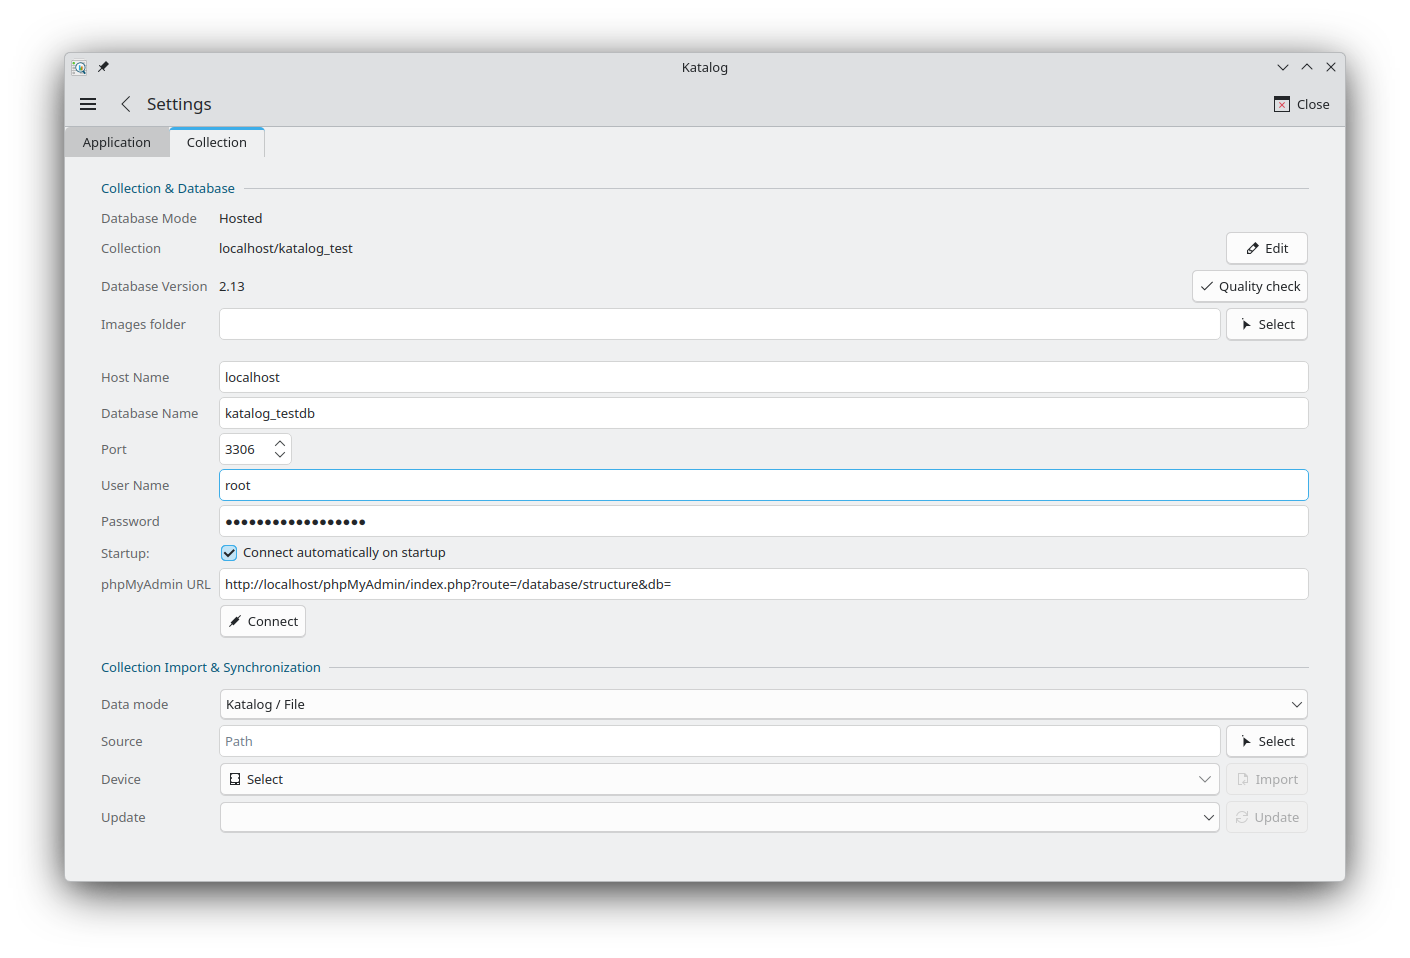The height and width of the screenshot is (958, 1410).
Task: Minimize the Katalog window
Action: click(x=1283, y=67)
